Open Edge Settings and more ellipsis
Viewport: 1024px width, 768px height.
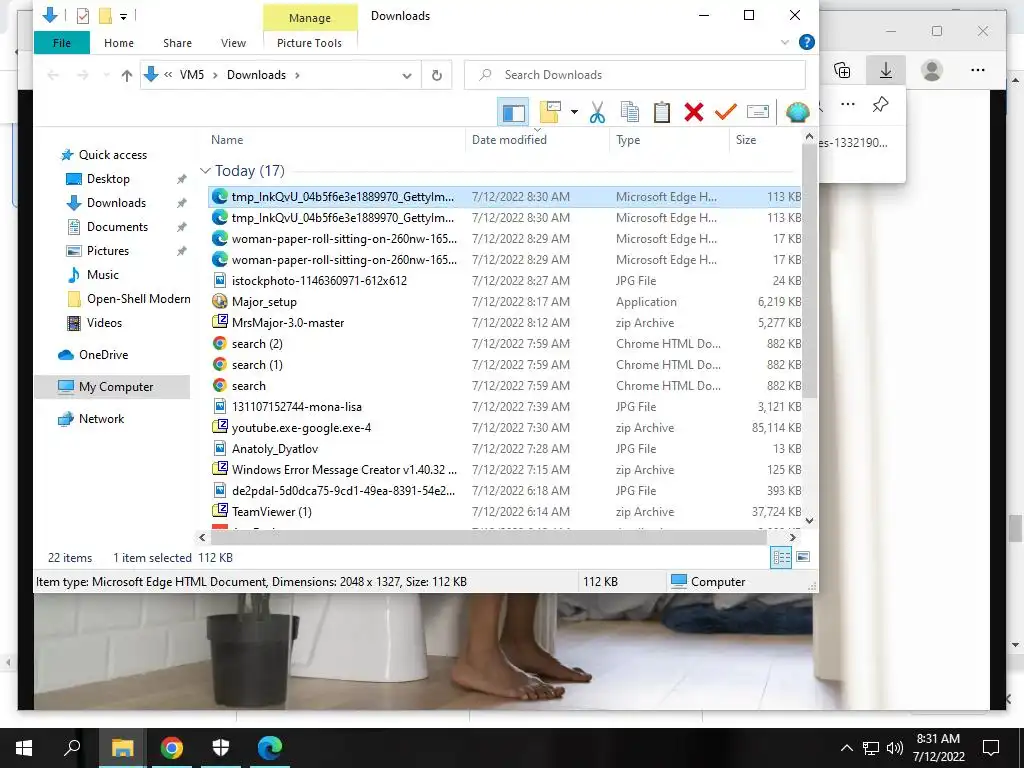978,70
